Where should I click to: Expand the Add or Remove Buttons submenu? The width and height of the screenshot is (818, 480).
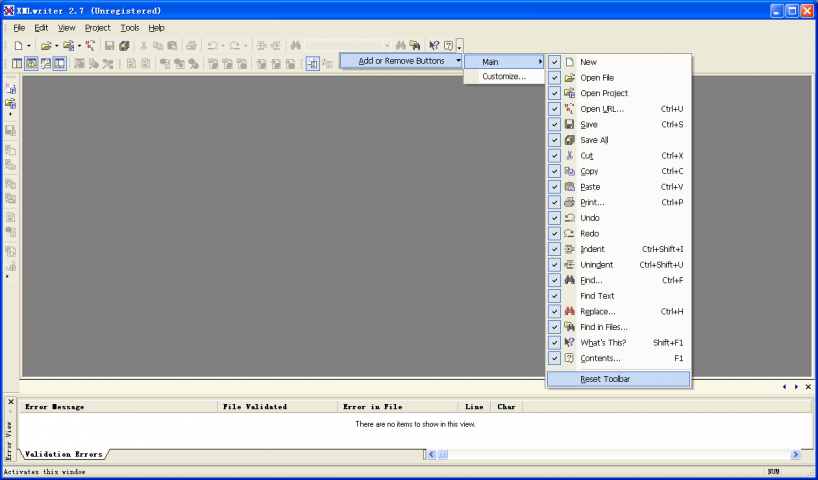tap(401, 61)
